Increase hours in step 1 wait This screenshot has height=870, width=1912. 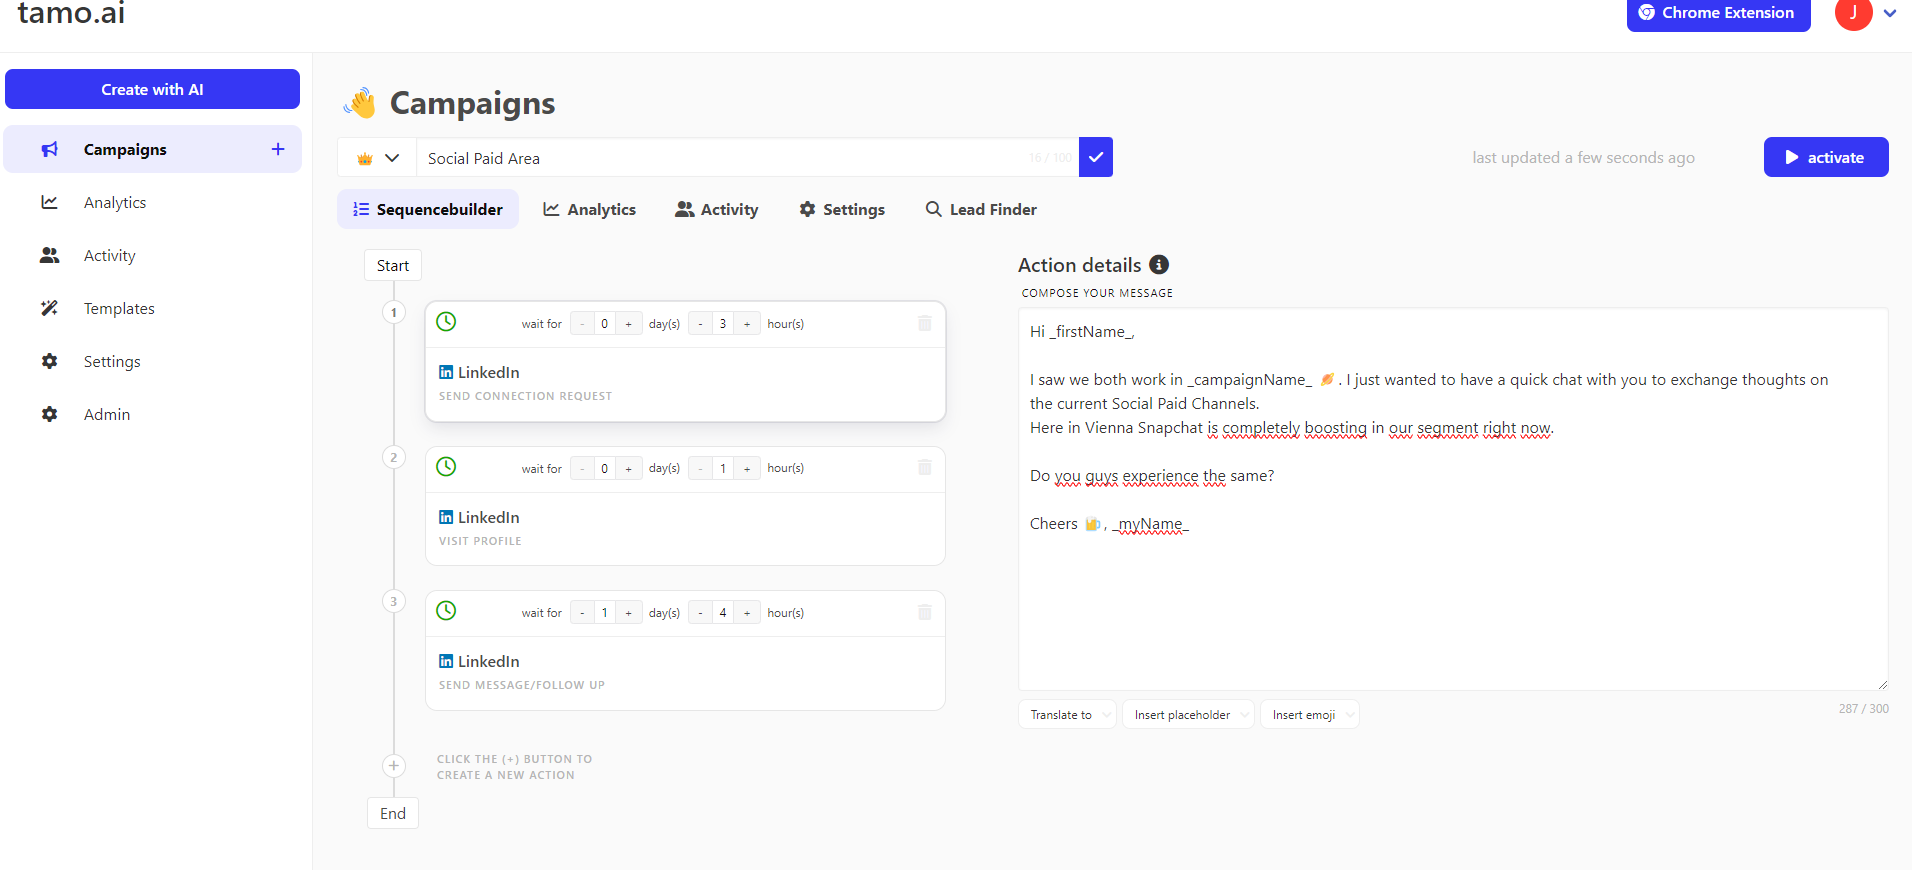747,324
